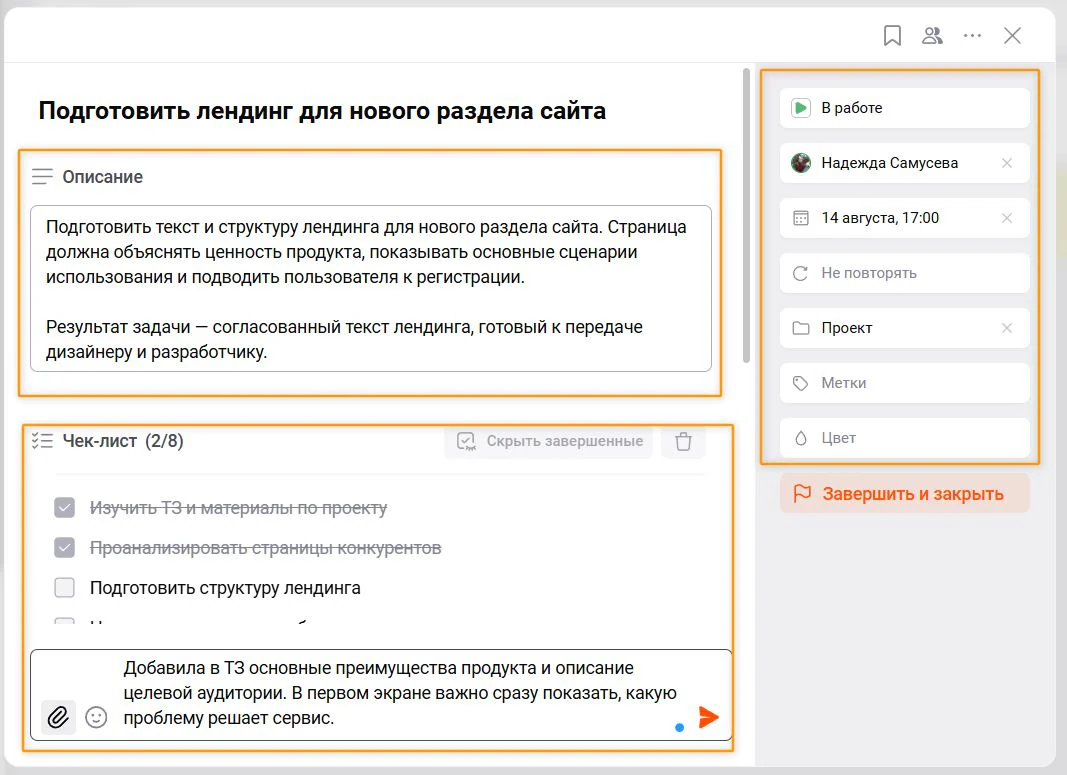This screenshot has height=775, width=1067.
Task: Clear the Проект field with X
Action: pyautogui.click(x=1007, y=328)
